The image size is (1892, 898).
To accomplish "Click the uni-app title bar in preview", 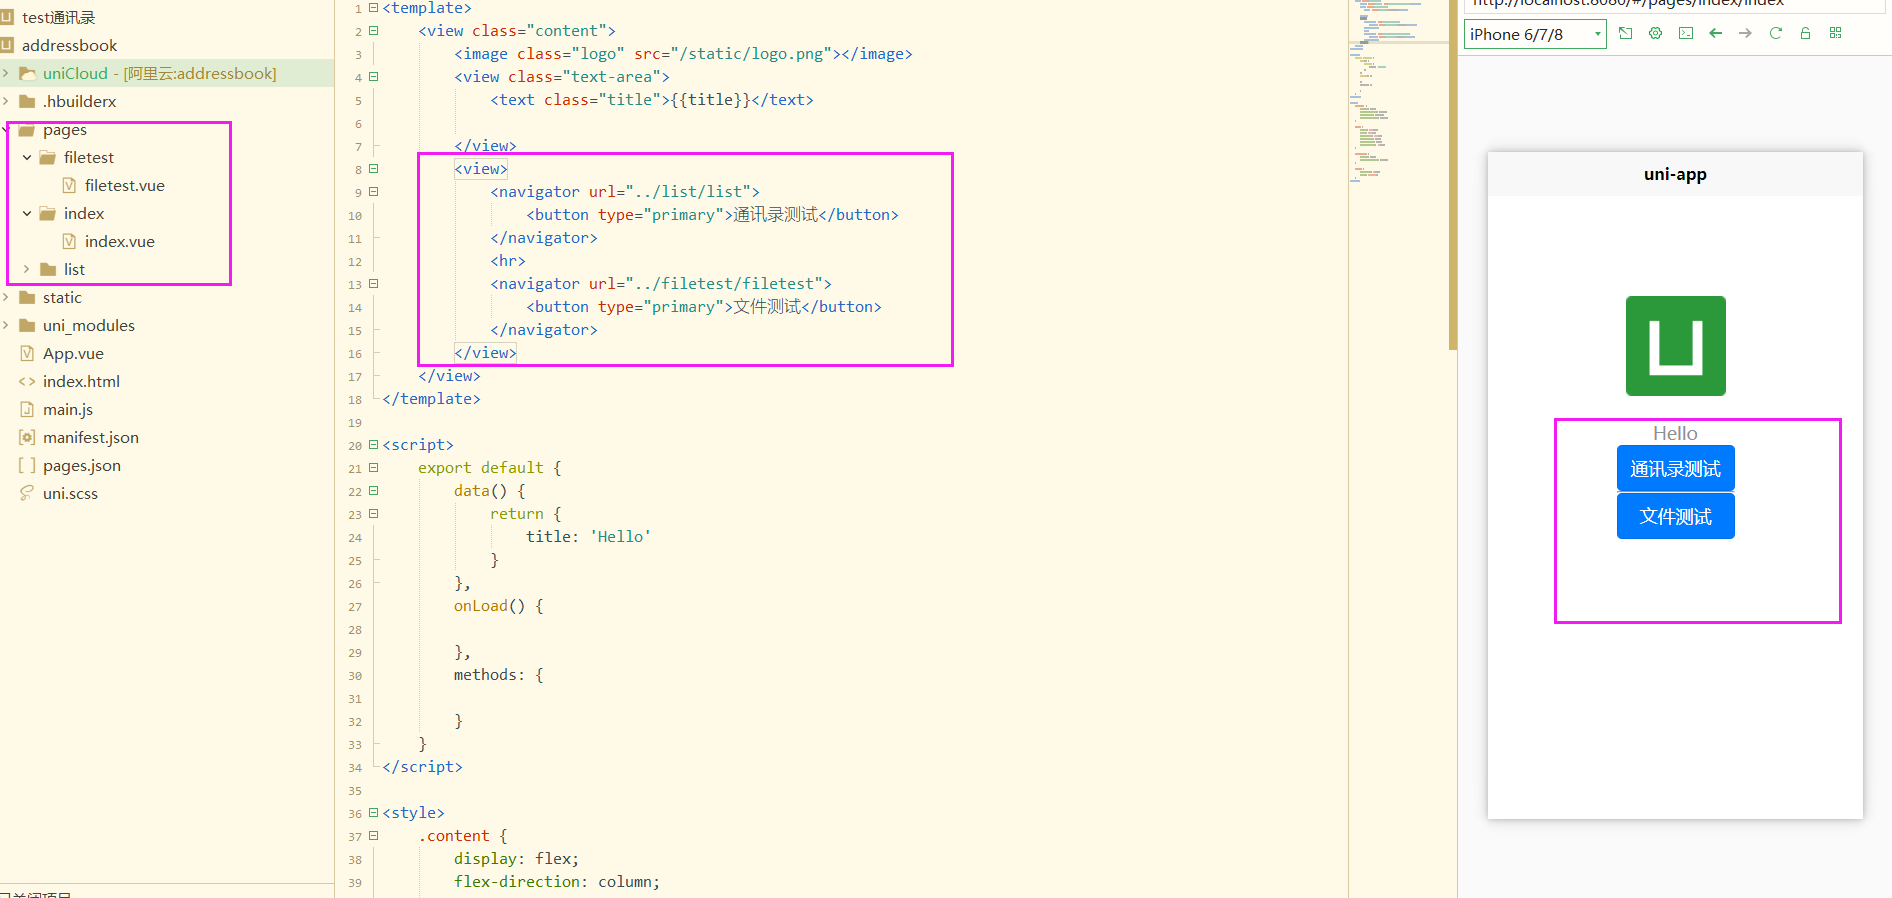I will click(1675, 174).
